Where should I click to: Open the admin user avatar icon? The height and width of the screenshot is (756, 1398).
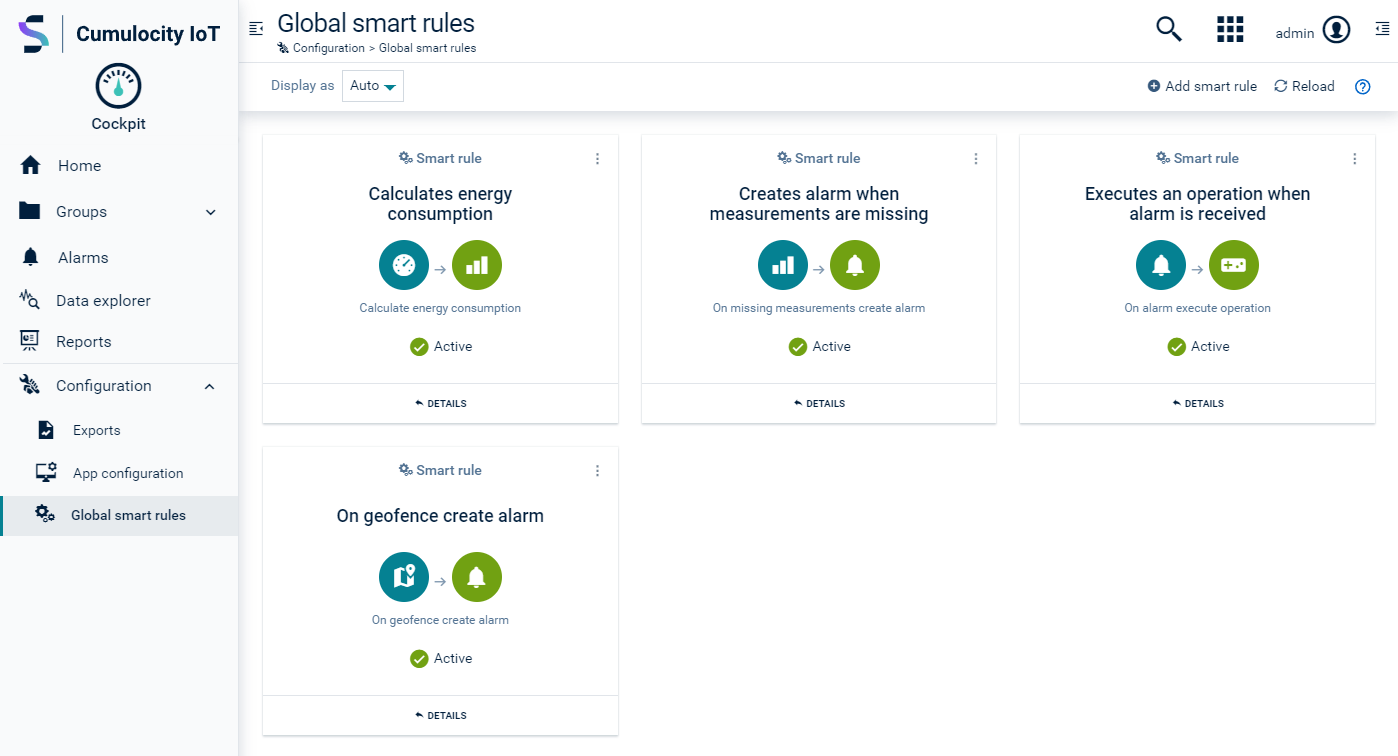pos(1337,31)
